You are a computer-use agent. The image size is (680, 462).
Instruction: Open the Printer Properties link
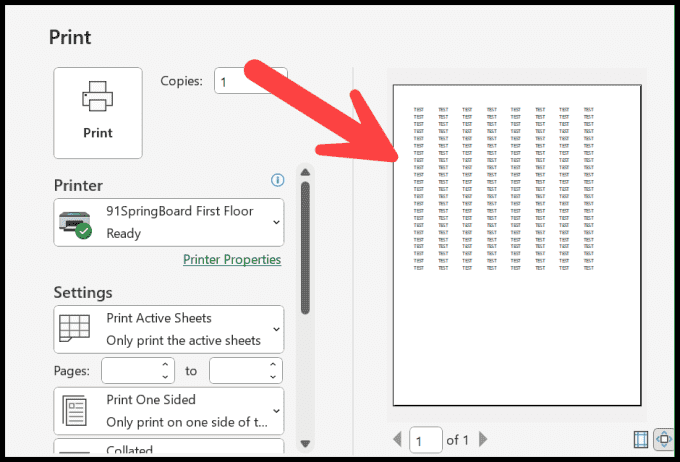(232, 260)
